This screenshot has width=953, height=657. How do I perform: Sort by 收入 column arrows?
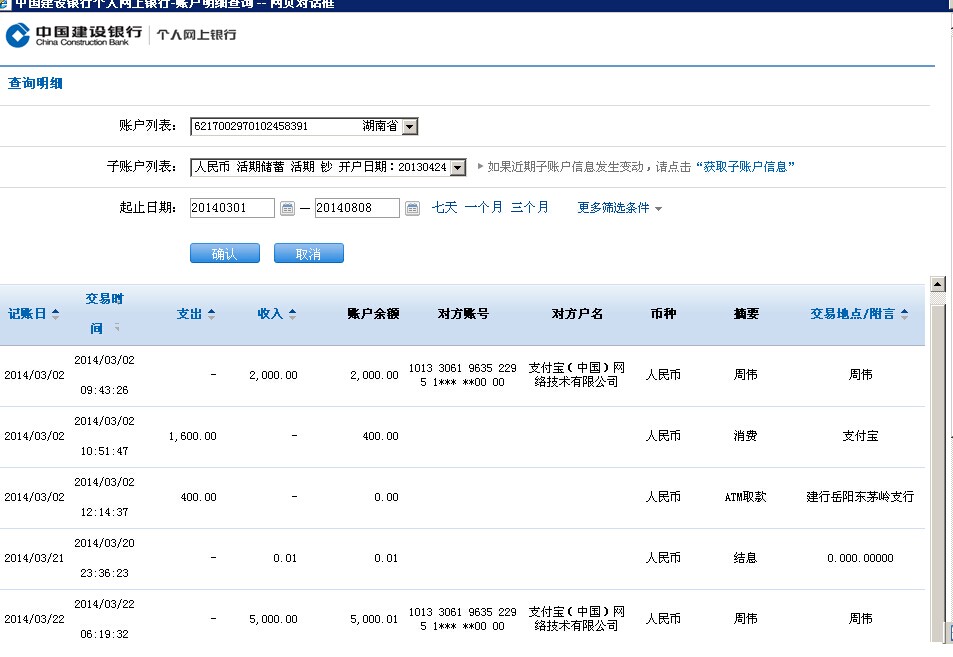point(292,314)
